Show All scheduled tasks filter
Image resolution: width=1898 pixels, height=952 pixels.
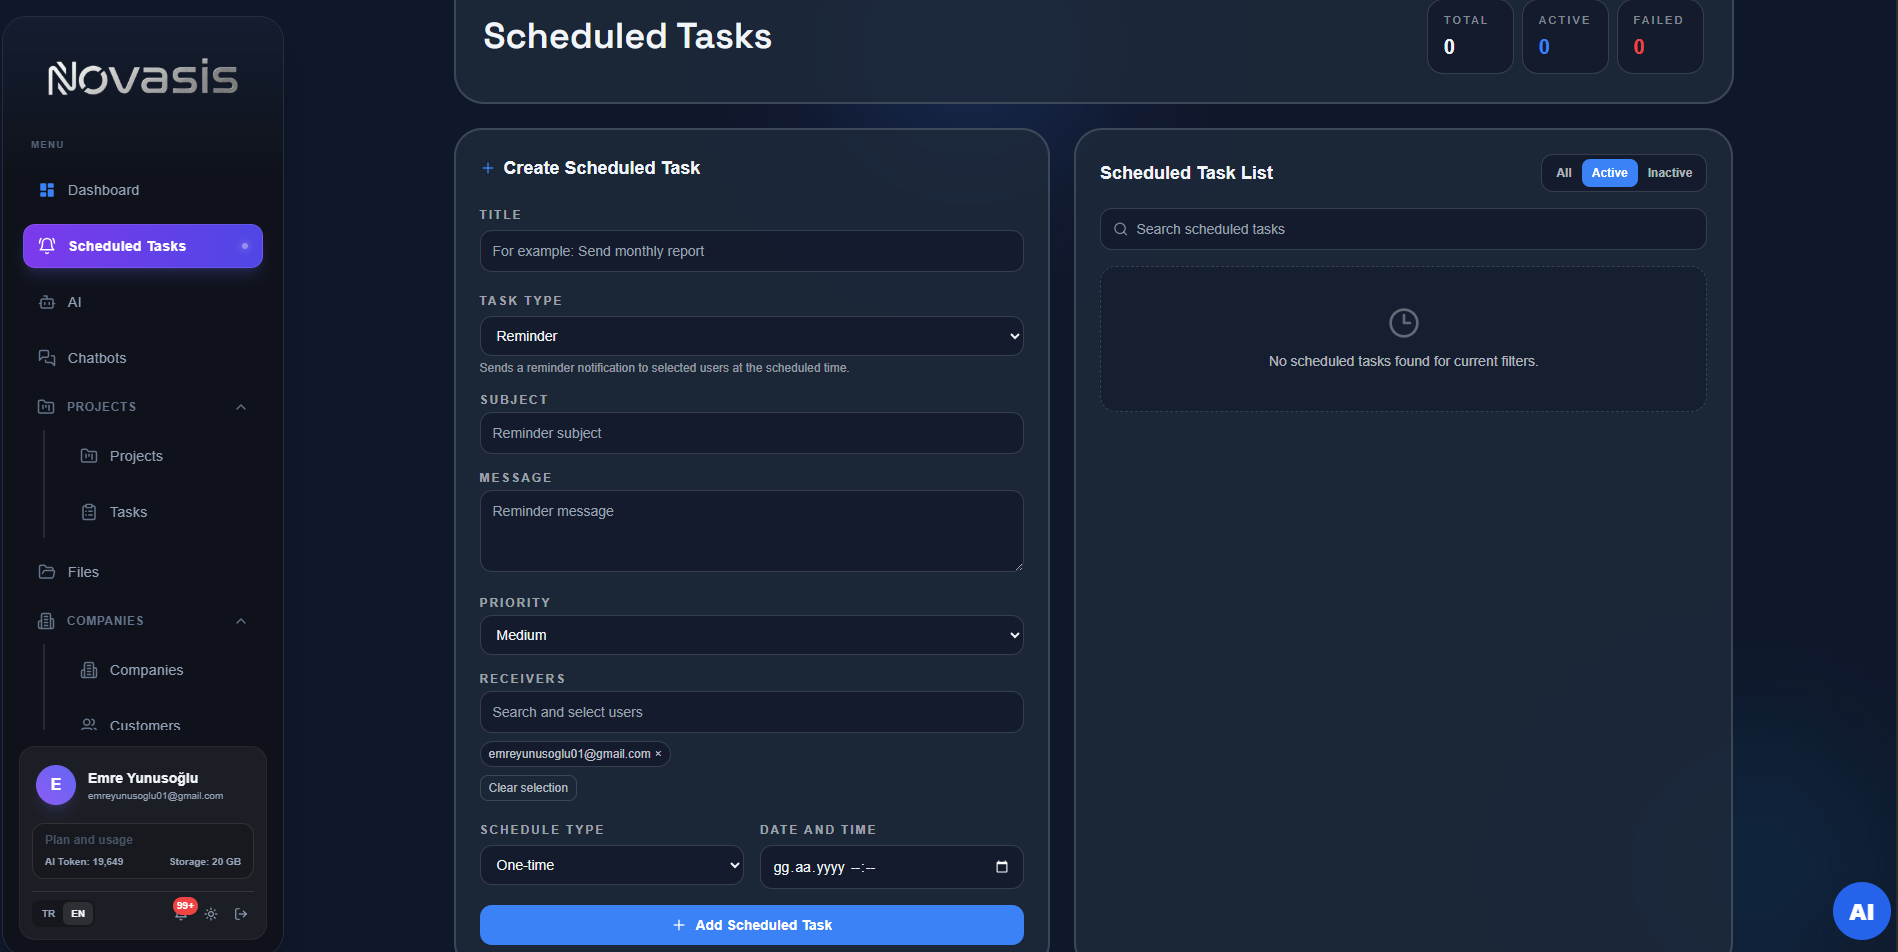coord(1564,173)
